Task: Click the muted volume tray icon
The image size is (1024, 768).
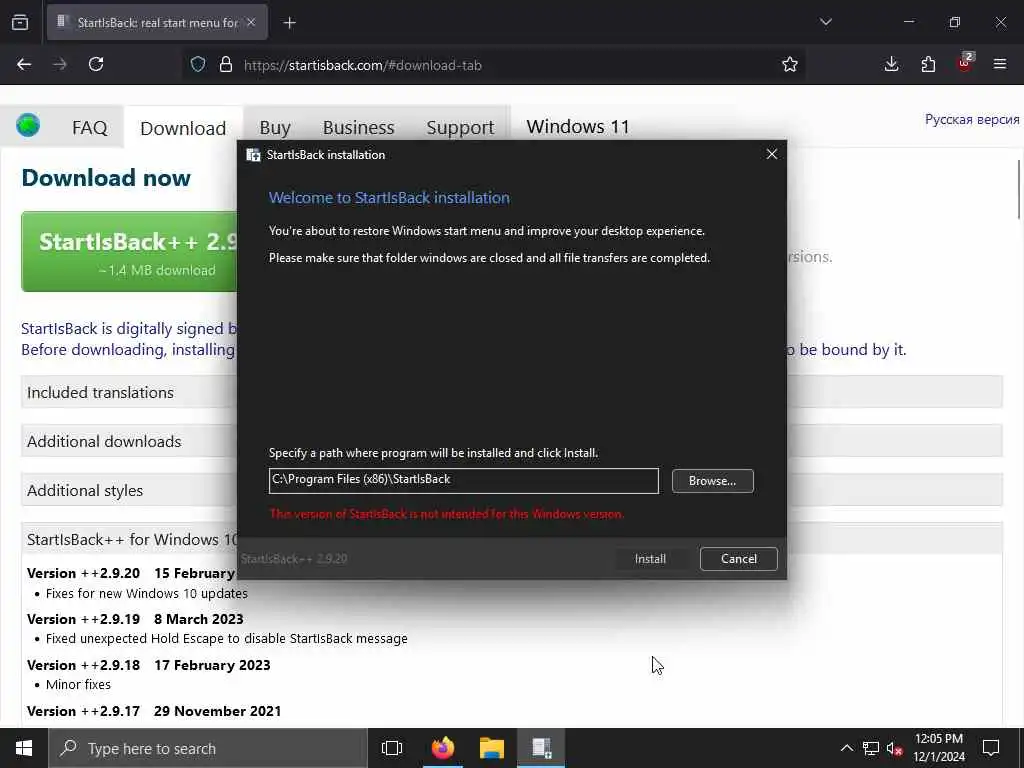Action: pos(895,749)
